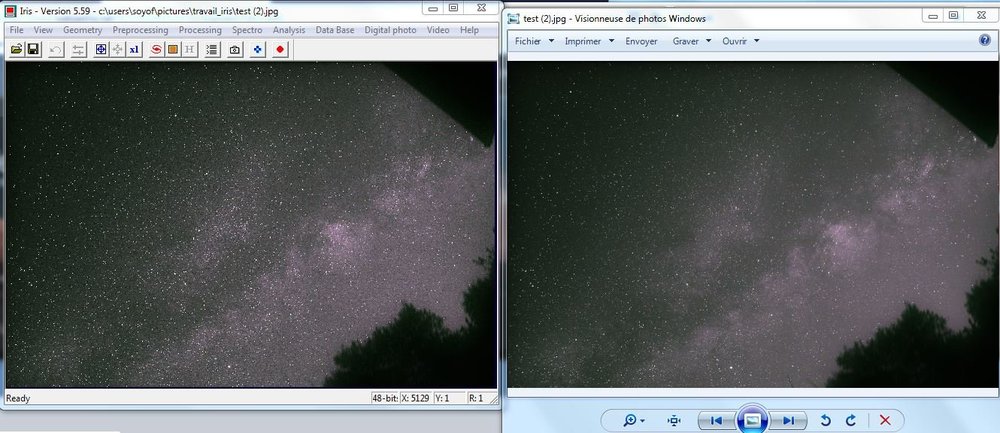Click the actual size icon in photo viewer

coord(674,420)
